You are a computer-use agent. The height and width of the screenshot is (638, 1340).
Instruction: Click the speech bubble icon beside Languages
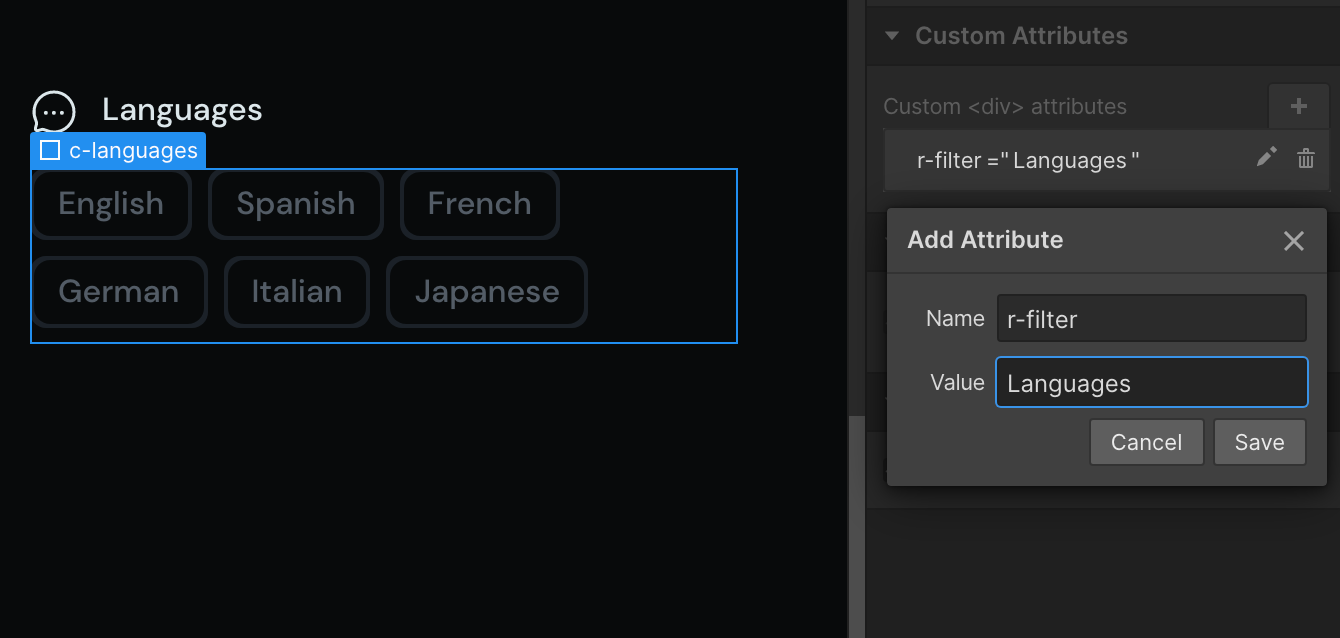53,111
